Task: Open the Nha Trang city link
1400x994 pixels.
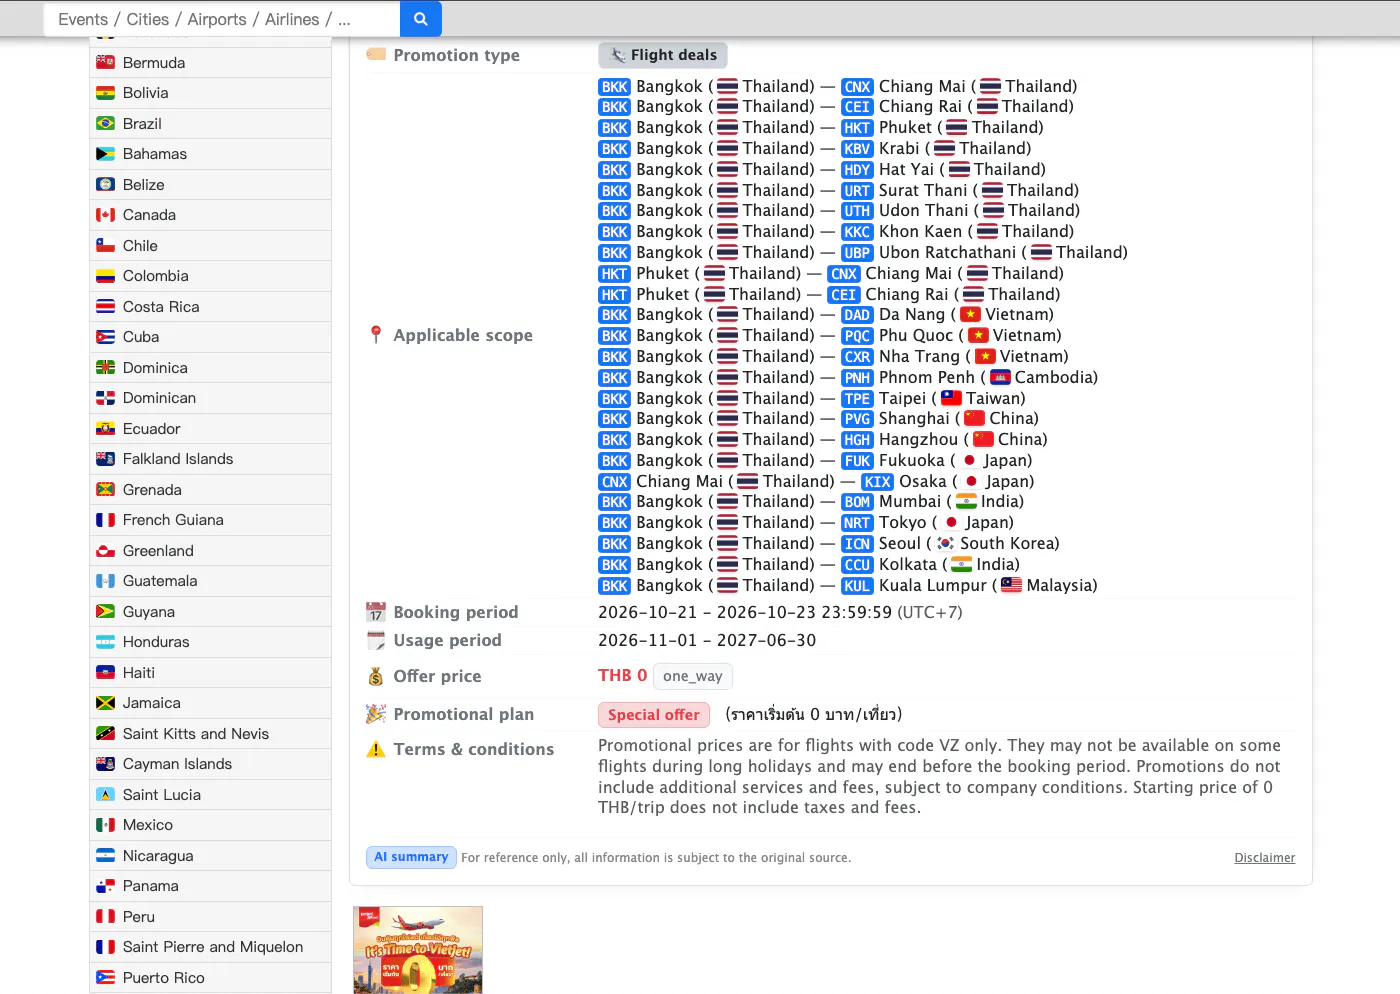Action: (x=919, y=357)
